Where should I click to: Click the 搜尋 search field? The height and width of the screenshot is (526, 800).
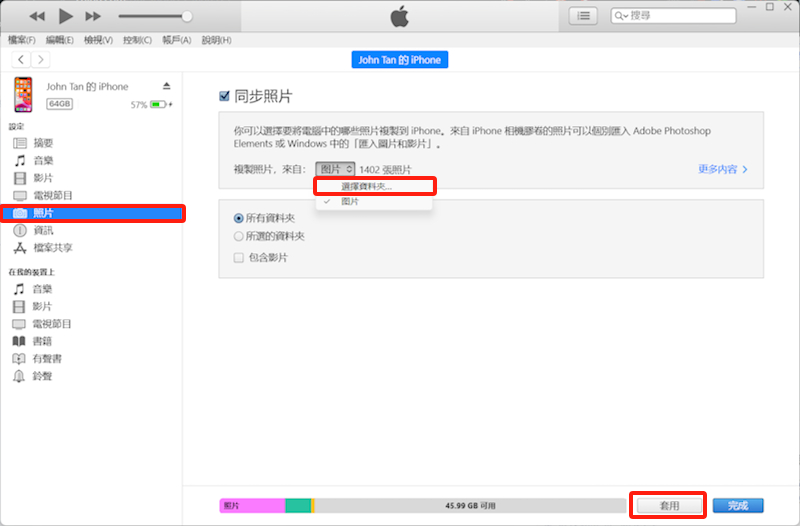[x=673, y=16]
